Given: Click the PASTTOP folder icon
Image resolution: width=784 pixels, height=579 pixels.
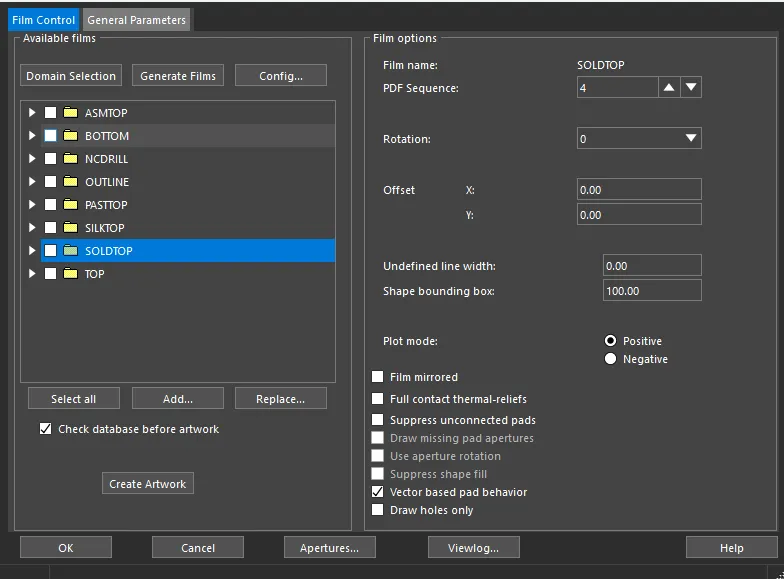Looking at the screenshot, I should click(x=70, y=204).
